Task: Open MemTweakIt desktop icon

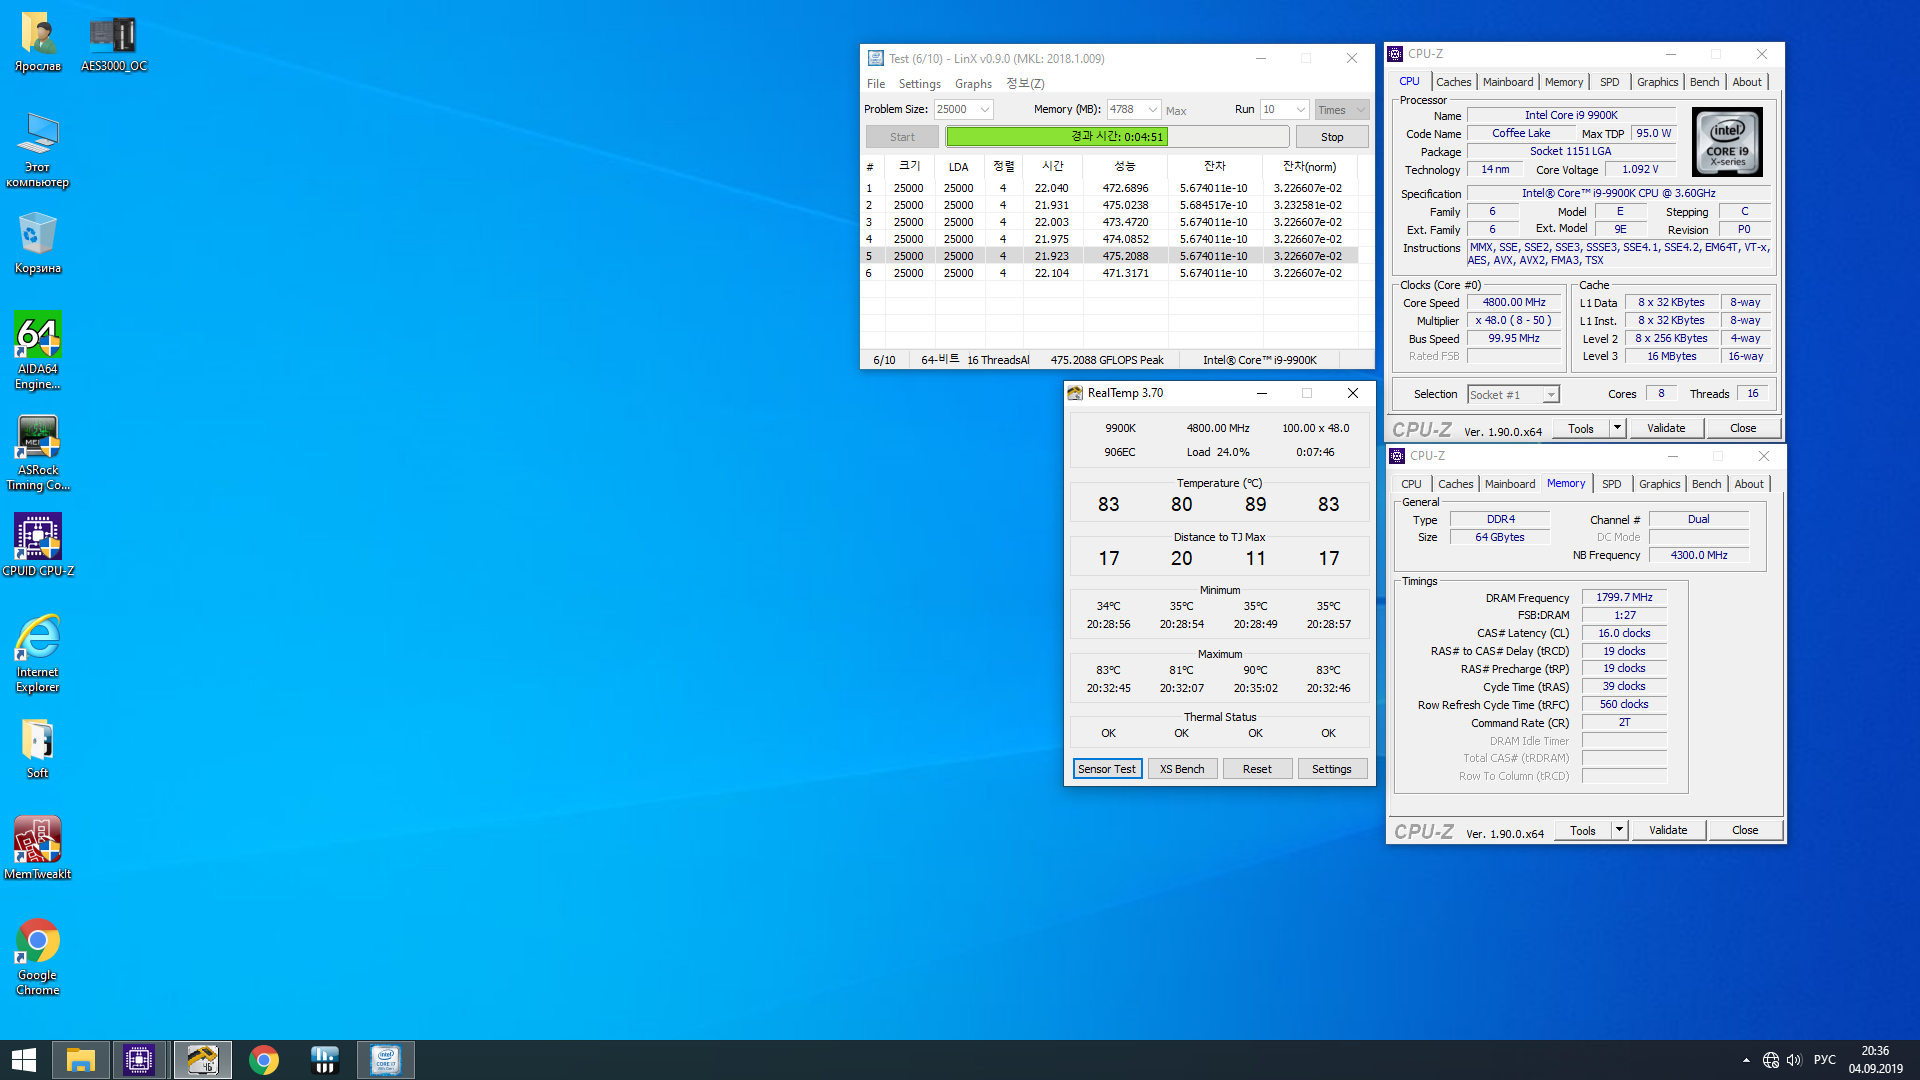Action: pos(38,840)
